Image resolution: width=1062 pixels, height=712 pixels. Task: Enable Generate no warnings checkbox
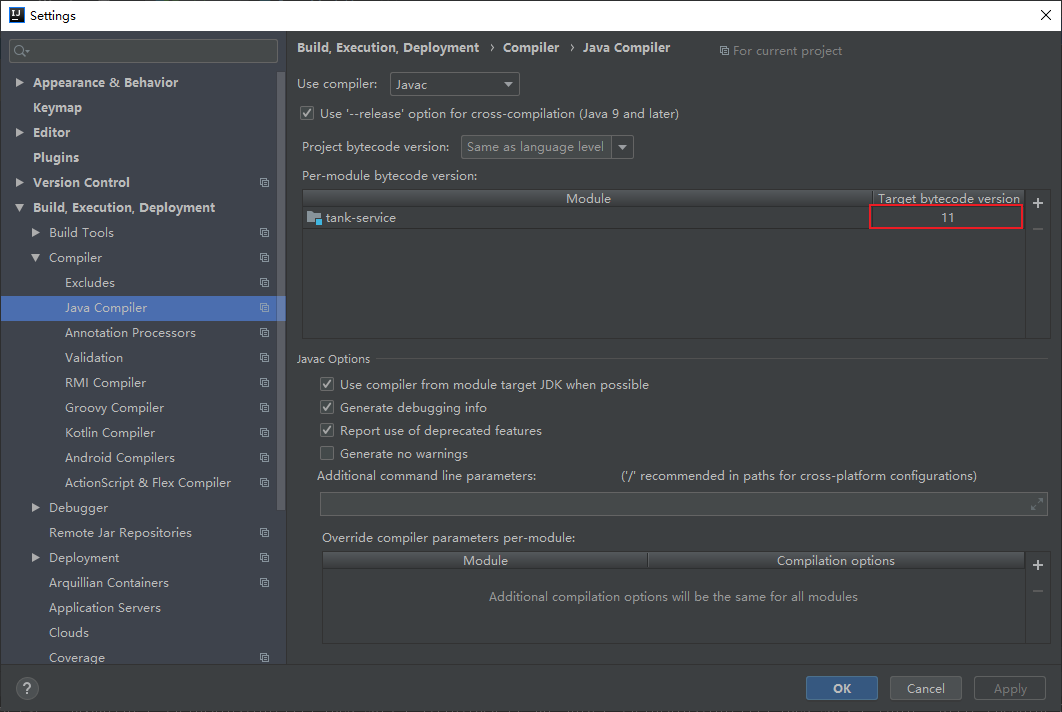tap(327, 453)
